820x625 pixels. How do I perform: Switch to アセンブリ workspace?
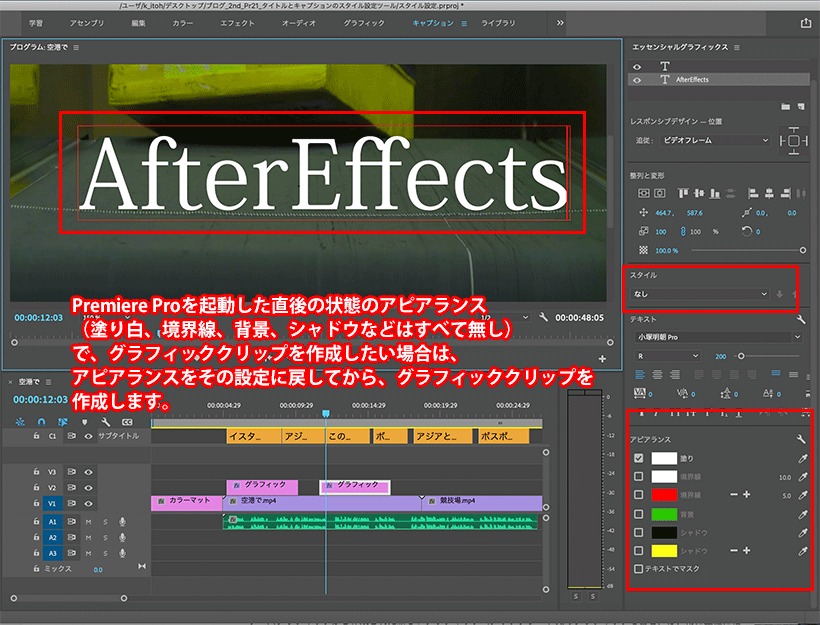click(87, 24)
